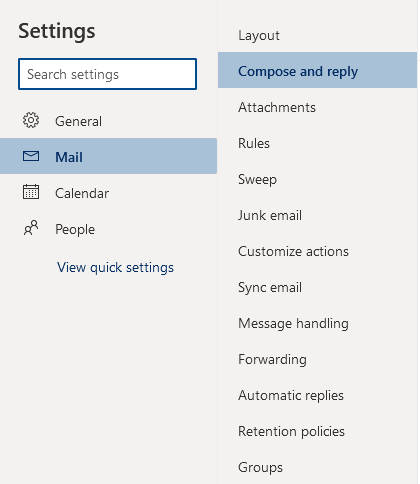
Task: Click the Mail envelope icon
Action: pyautogui.click(x=31, y=156)
